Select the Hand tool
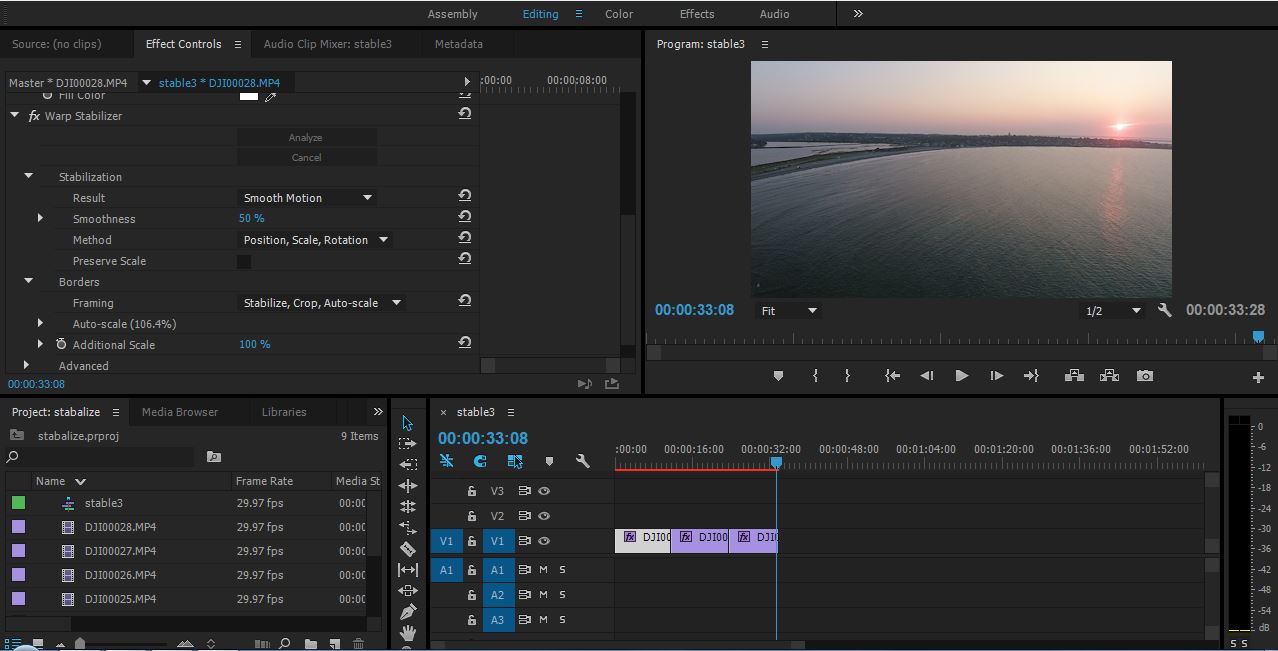Screen dimensions: 1278x651 (407, 633)
